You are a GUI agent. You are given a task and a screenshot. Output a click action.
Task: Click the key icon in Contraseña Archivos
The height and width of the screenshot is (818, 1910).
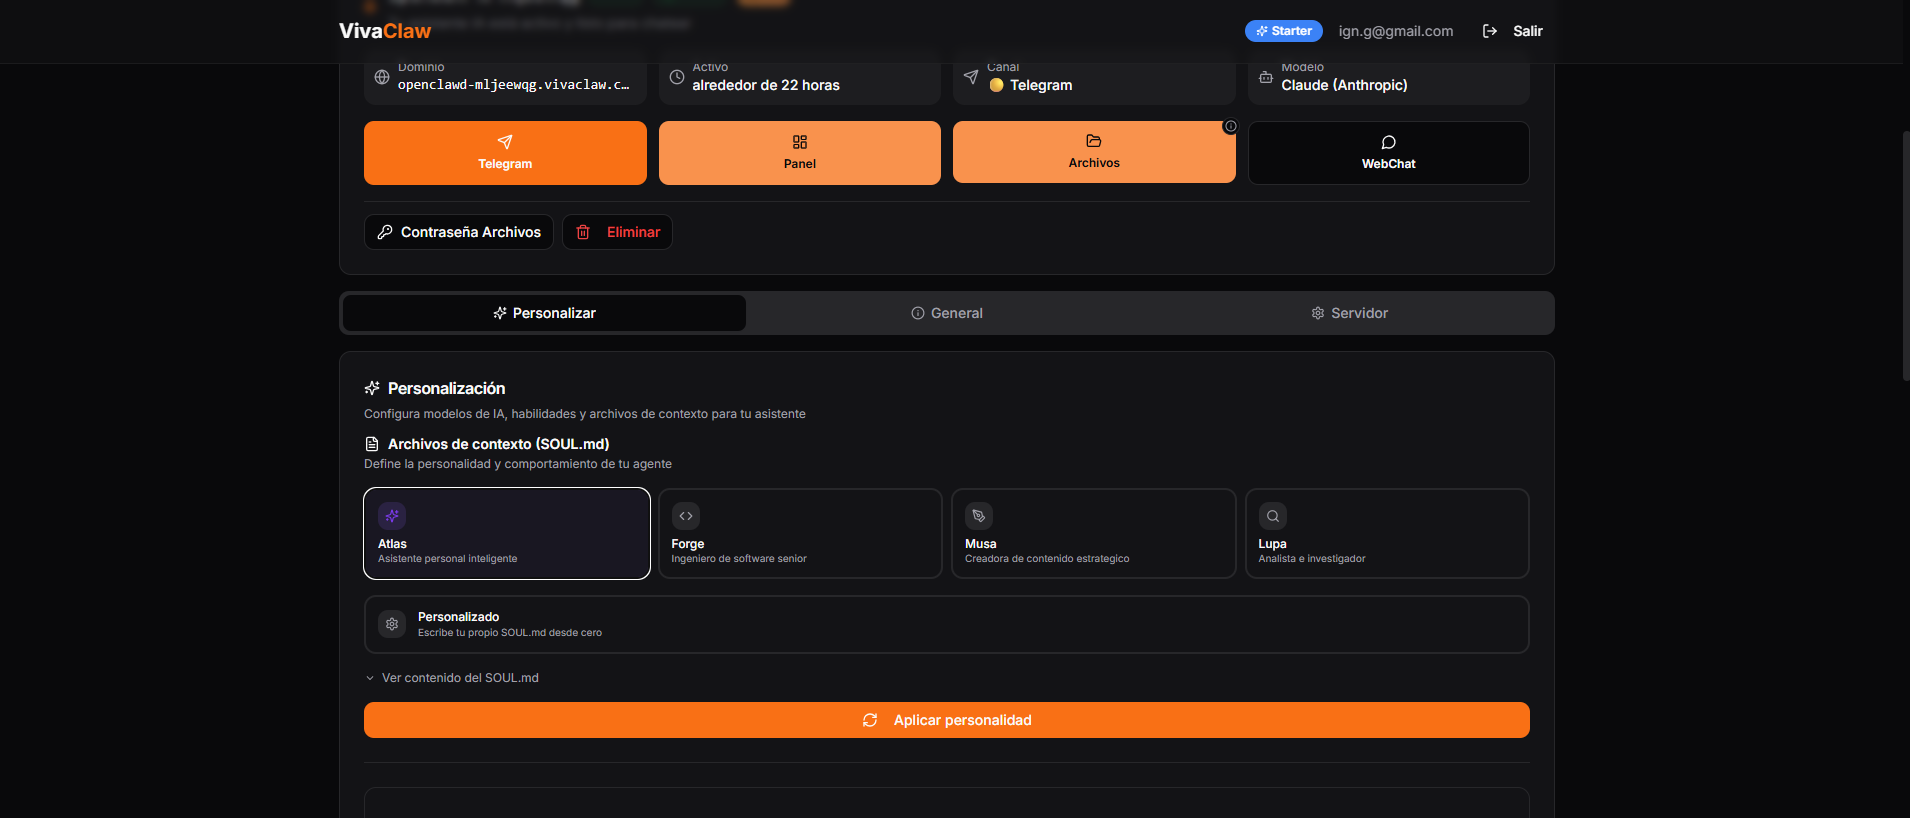click(x=385, y=232)
